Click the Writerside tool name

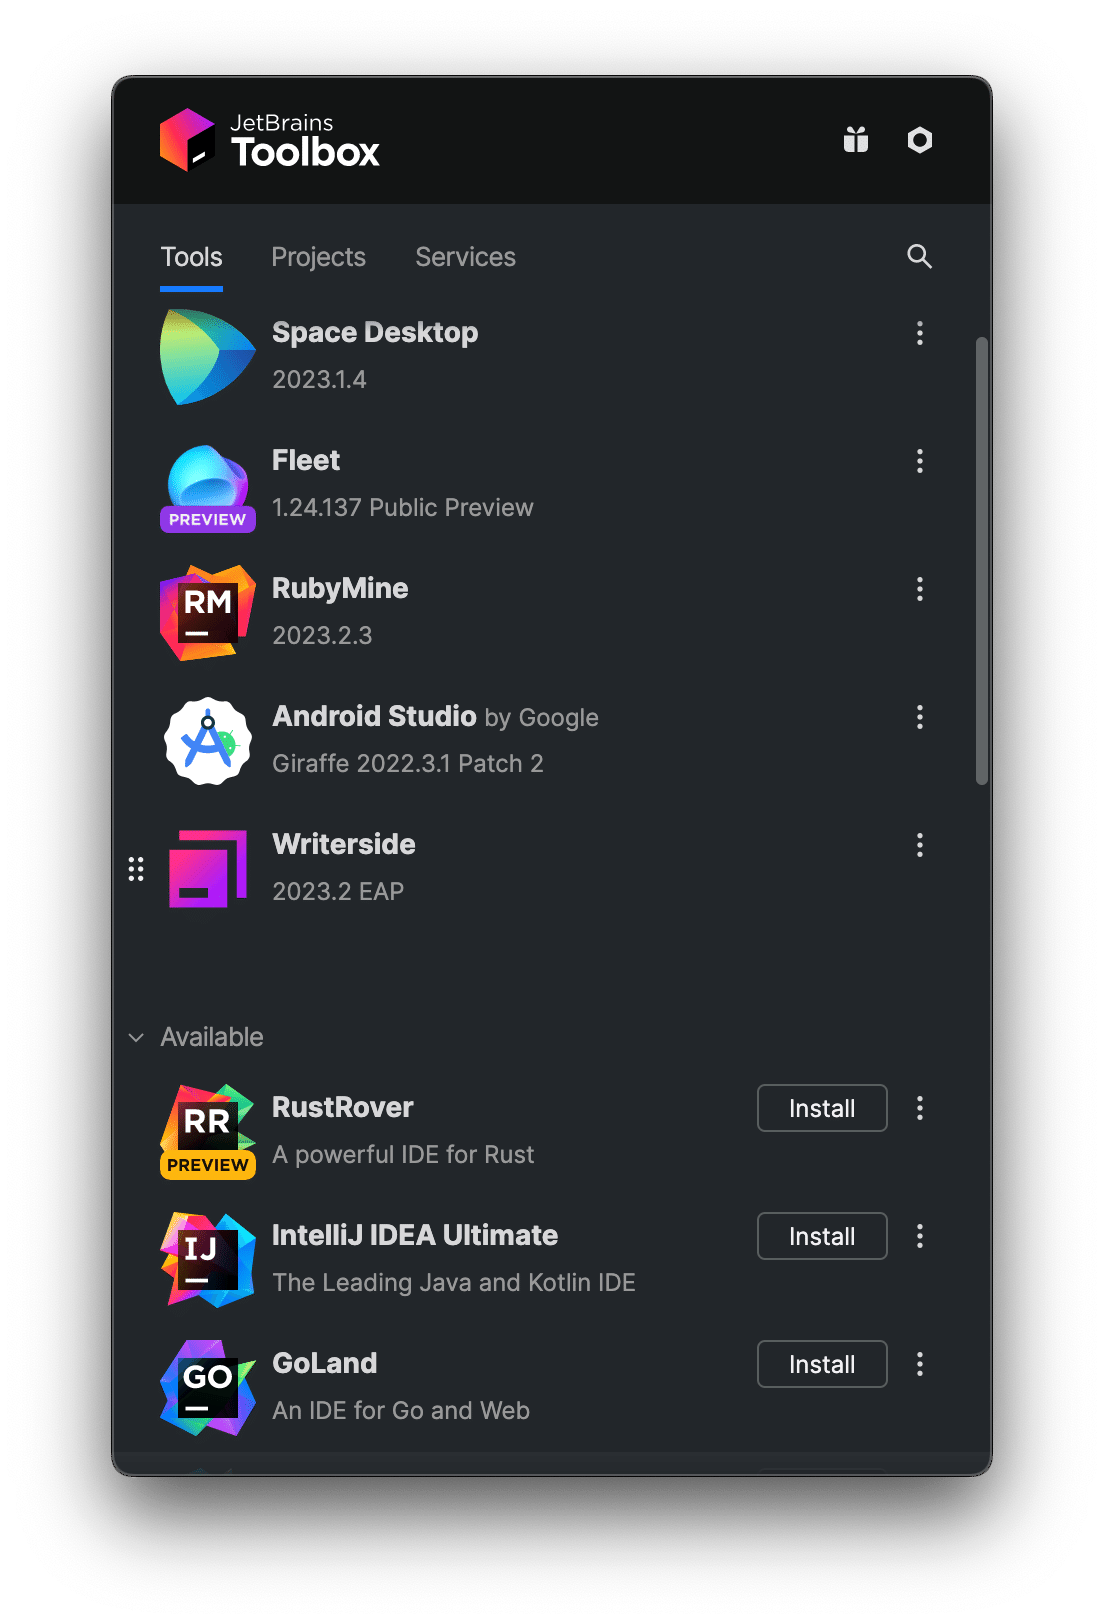(x=344, y=845)
